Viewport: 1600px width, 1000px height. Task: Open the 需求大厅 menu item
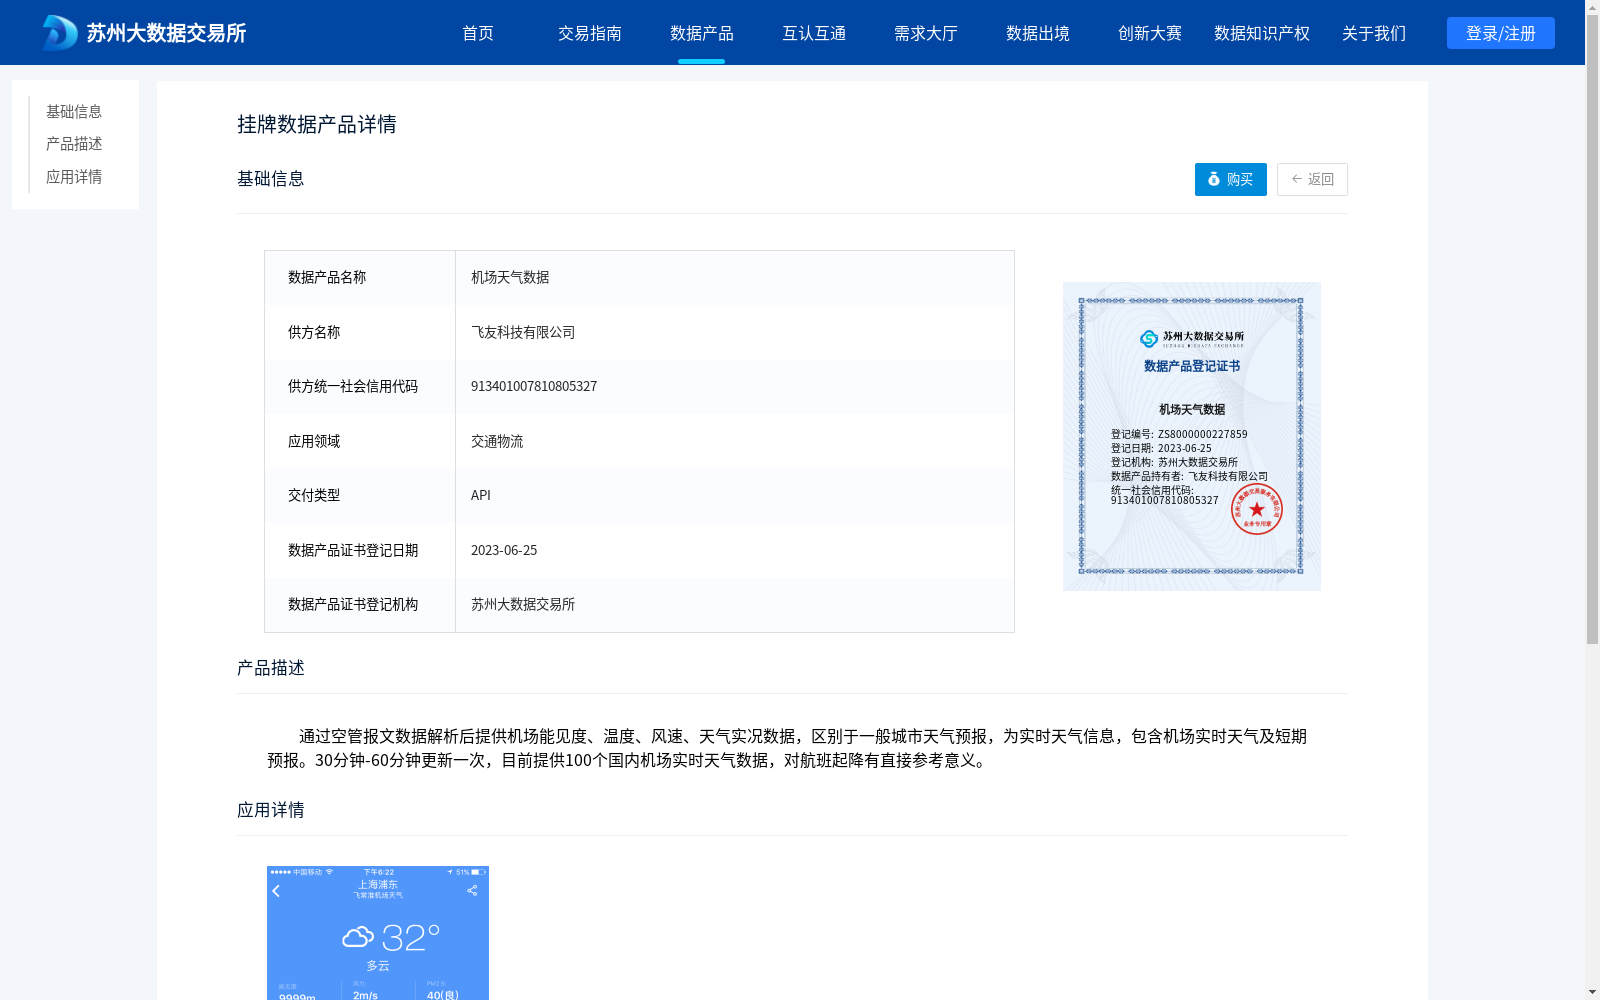point(926,33)
